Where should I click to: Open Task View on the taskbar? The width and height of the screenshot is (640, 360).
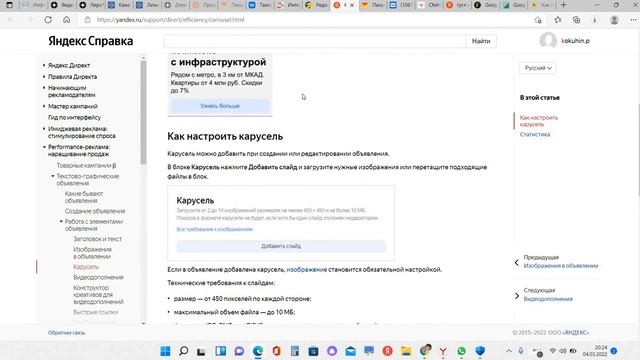(201, 351)
